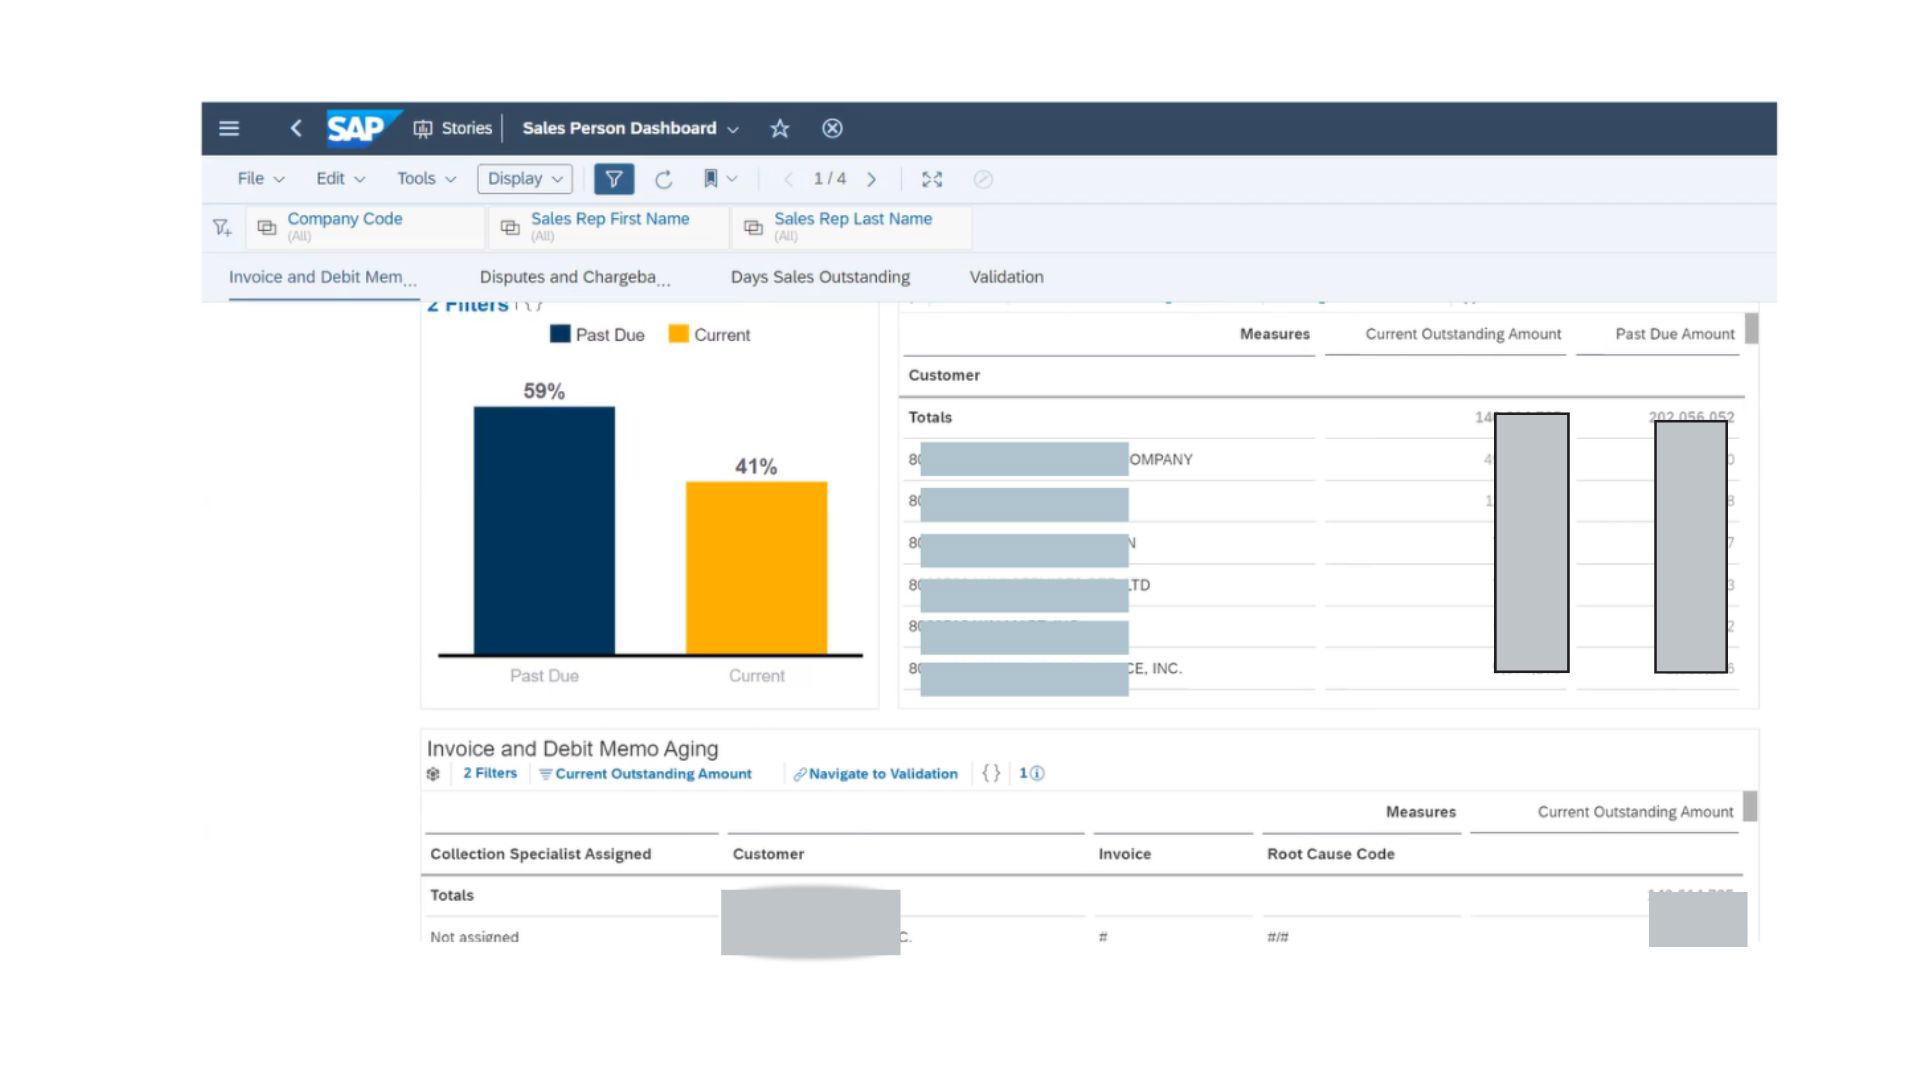Click the customer table vertical scrollbar
Screen dimensions: 1920x1080
point(1751,329)
